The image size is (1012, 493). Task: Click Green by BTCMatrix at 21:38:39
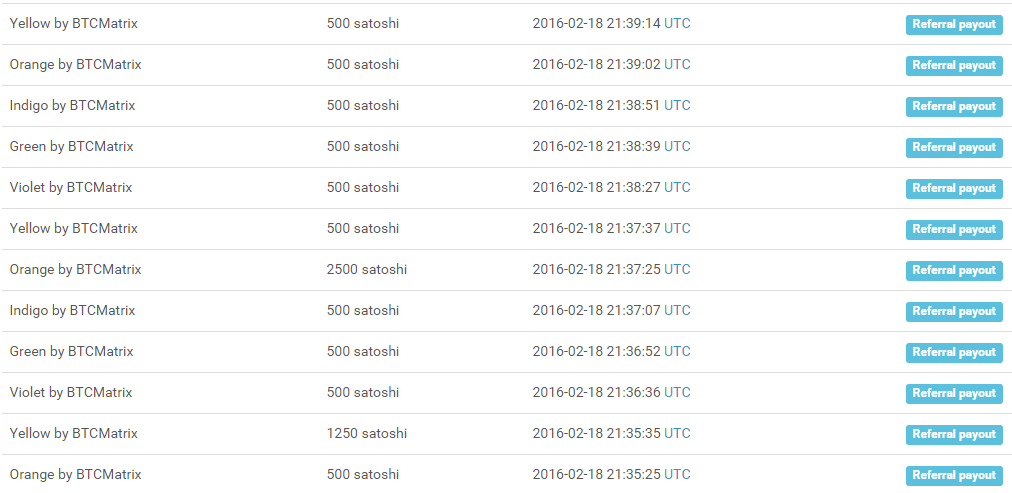[71, 146]
